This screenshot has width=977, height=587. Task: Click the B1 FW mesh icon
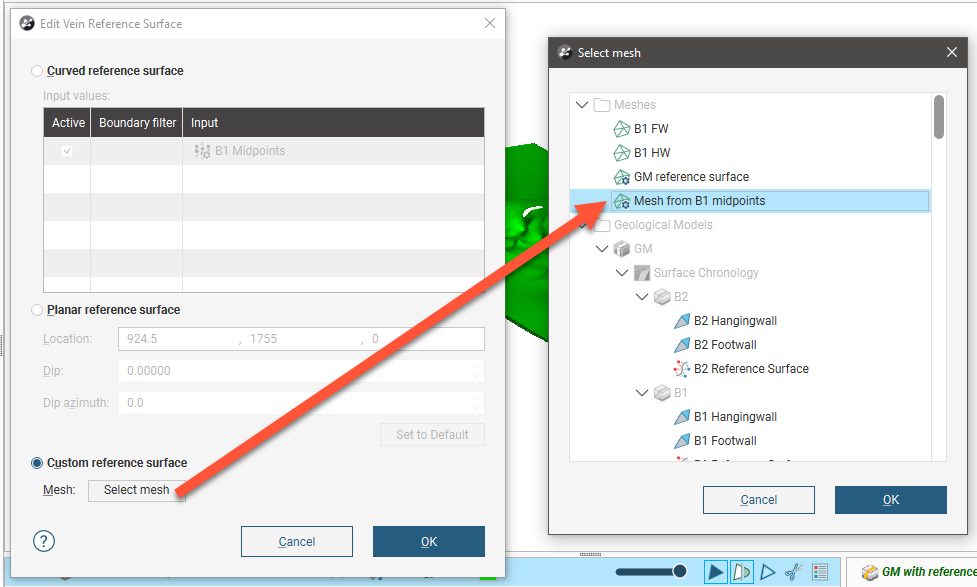pos(622,129)
